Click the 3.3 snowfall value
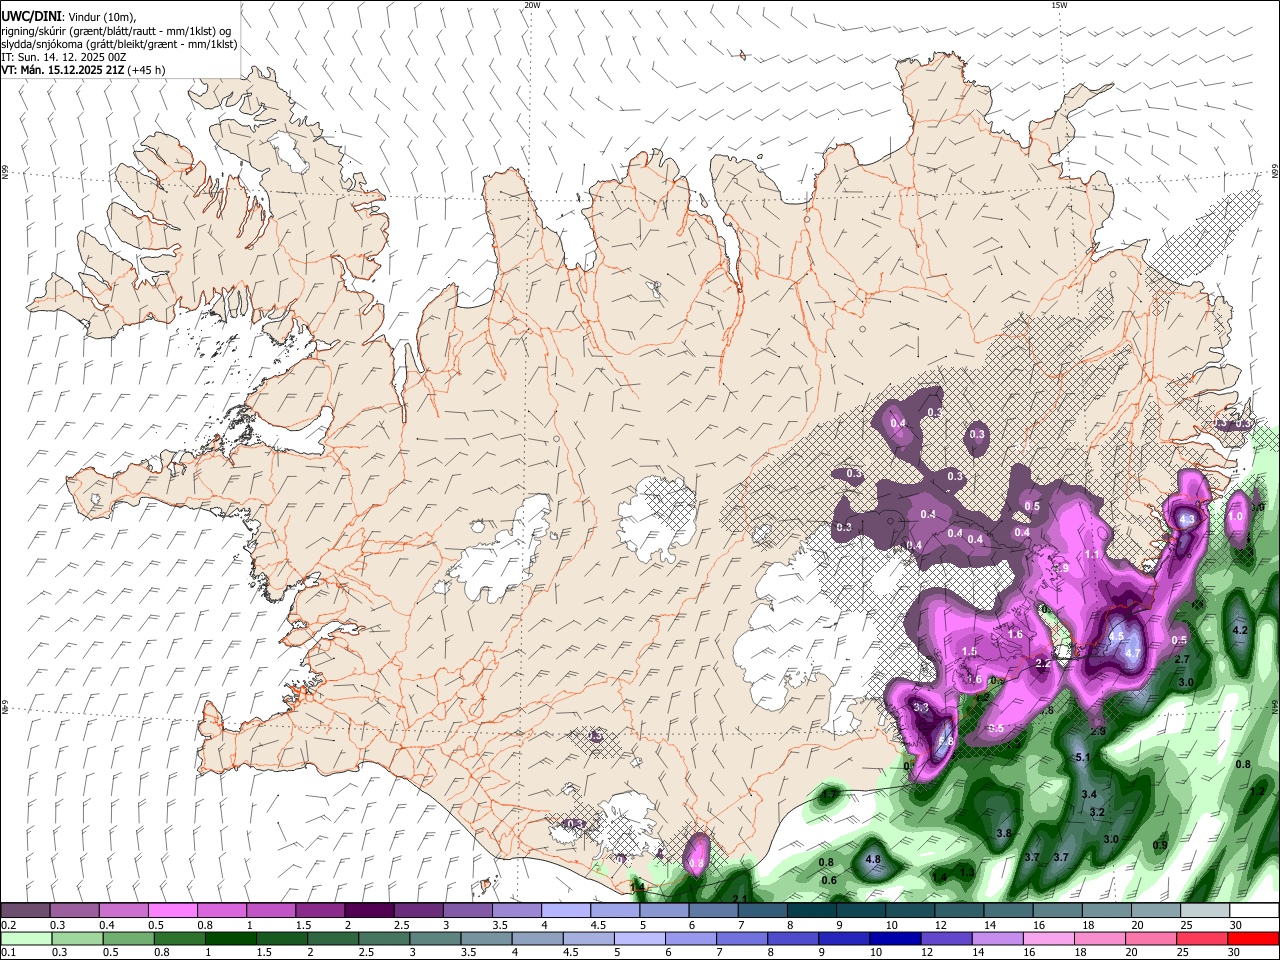1280x960 pixels. point(921,707)
